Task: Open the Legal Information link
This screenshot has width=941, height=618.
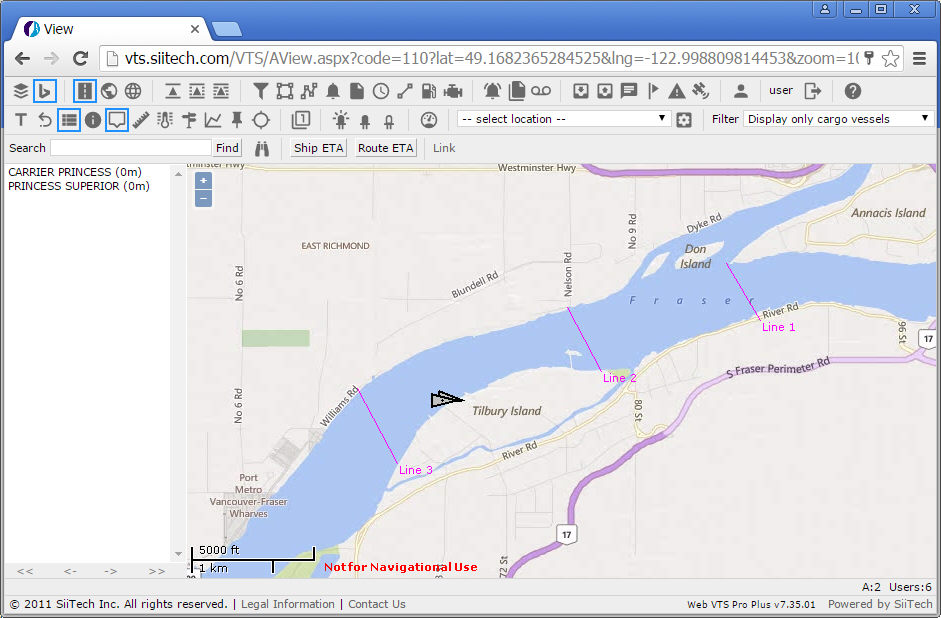Action: (288, 604)
